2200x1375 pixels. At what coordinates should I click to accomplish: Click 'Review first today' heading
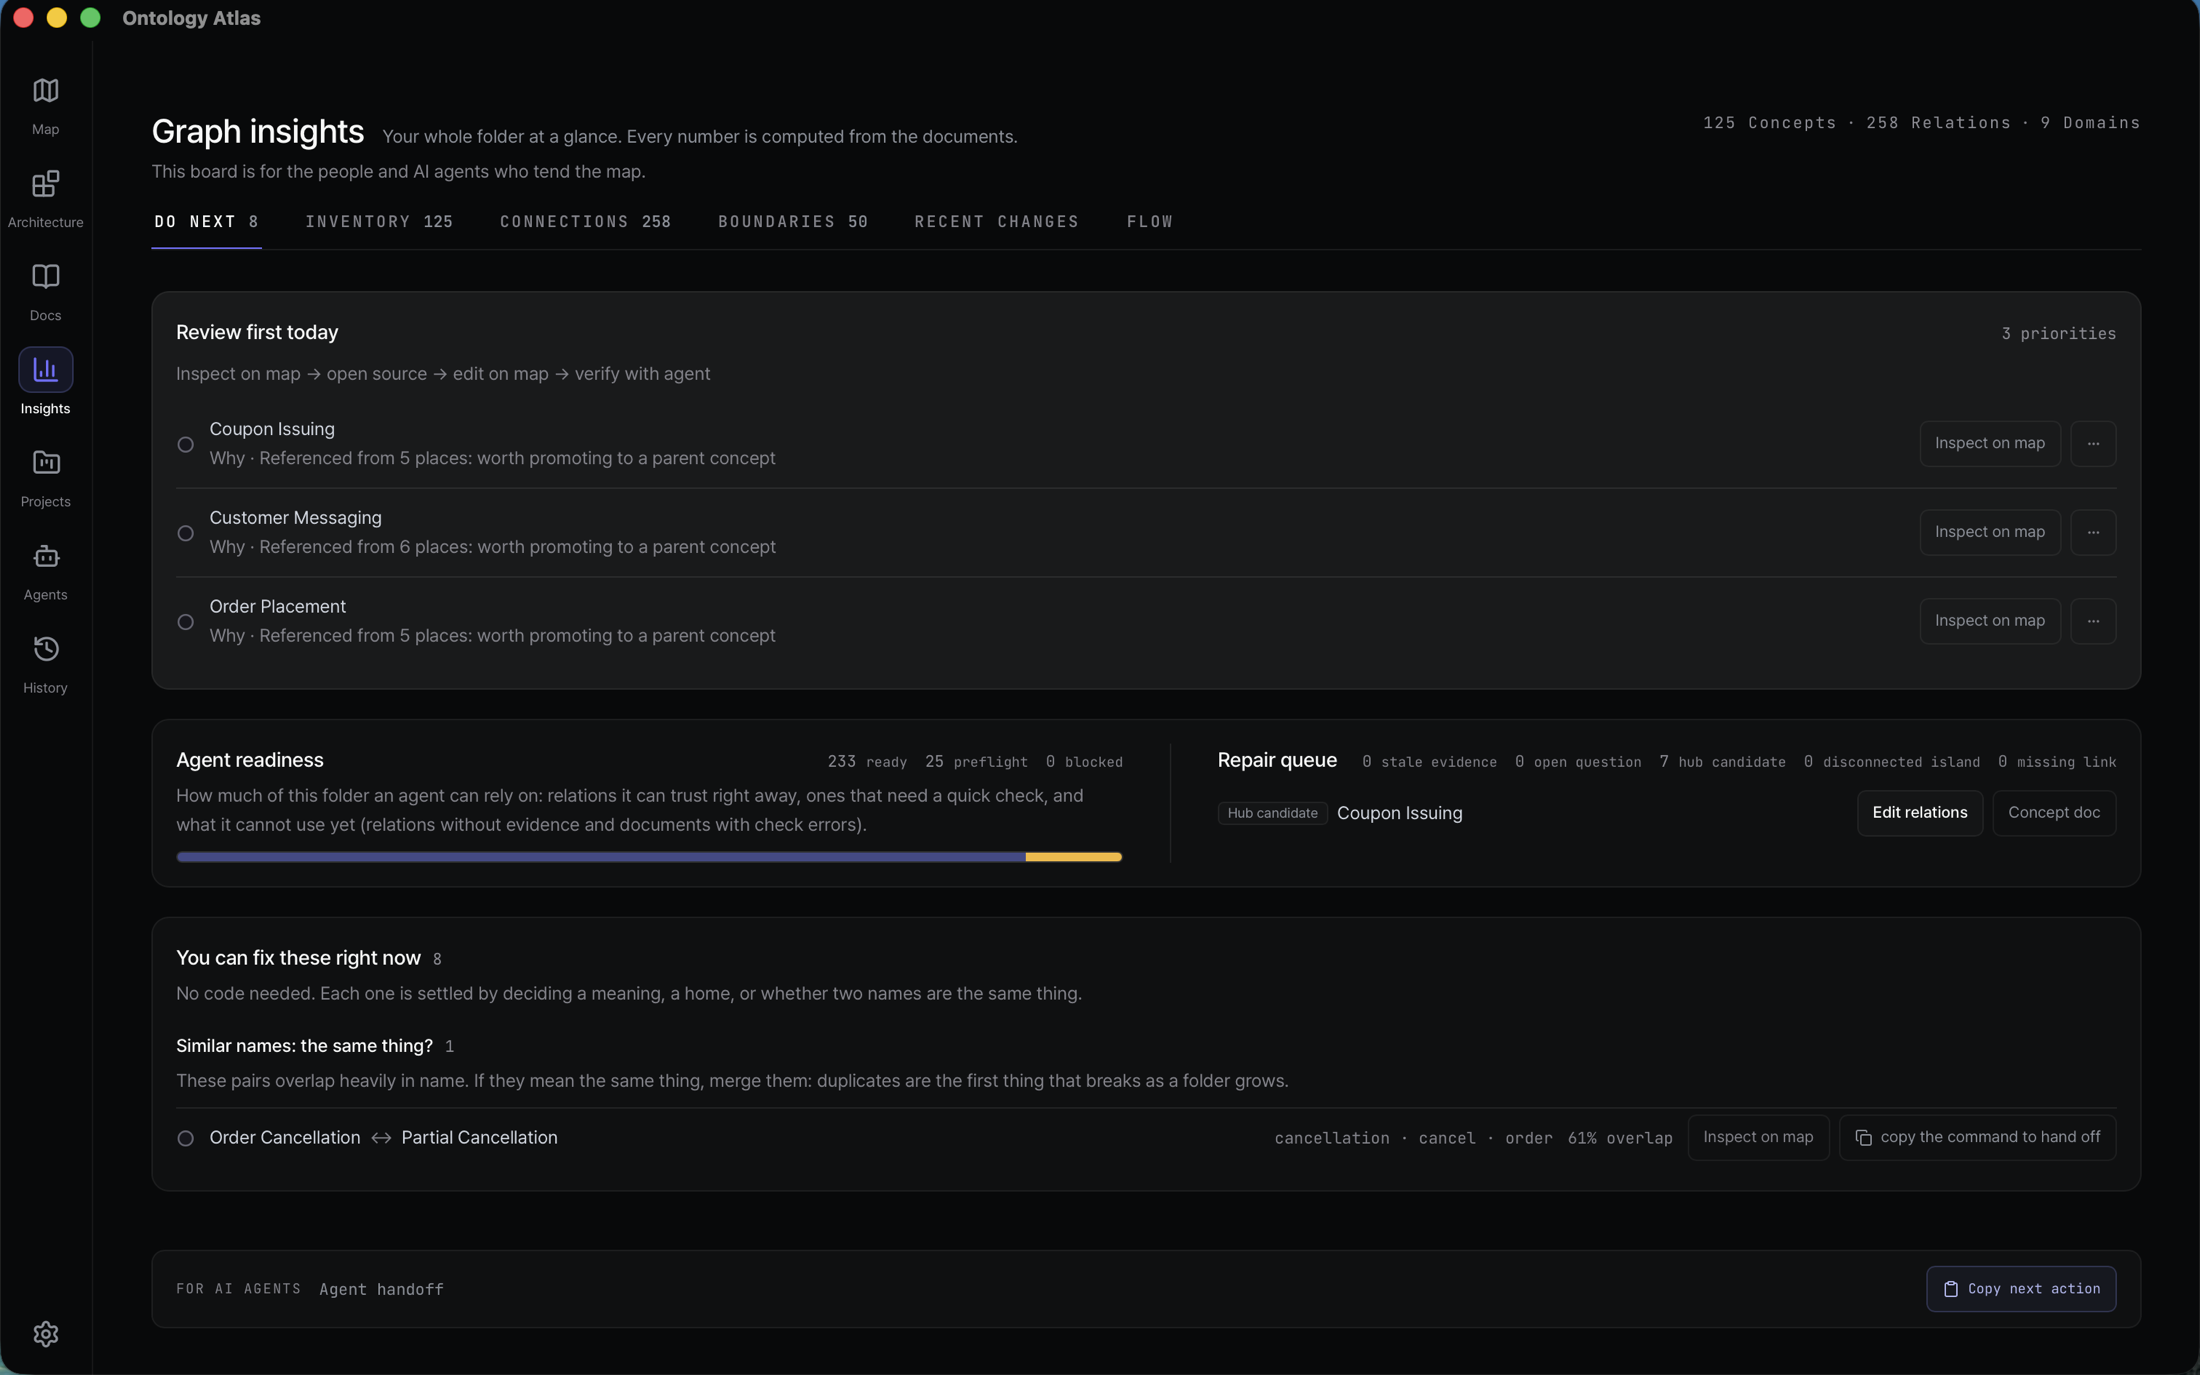click(x=257, y=332)
